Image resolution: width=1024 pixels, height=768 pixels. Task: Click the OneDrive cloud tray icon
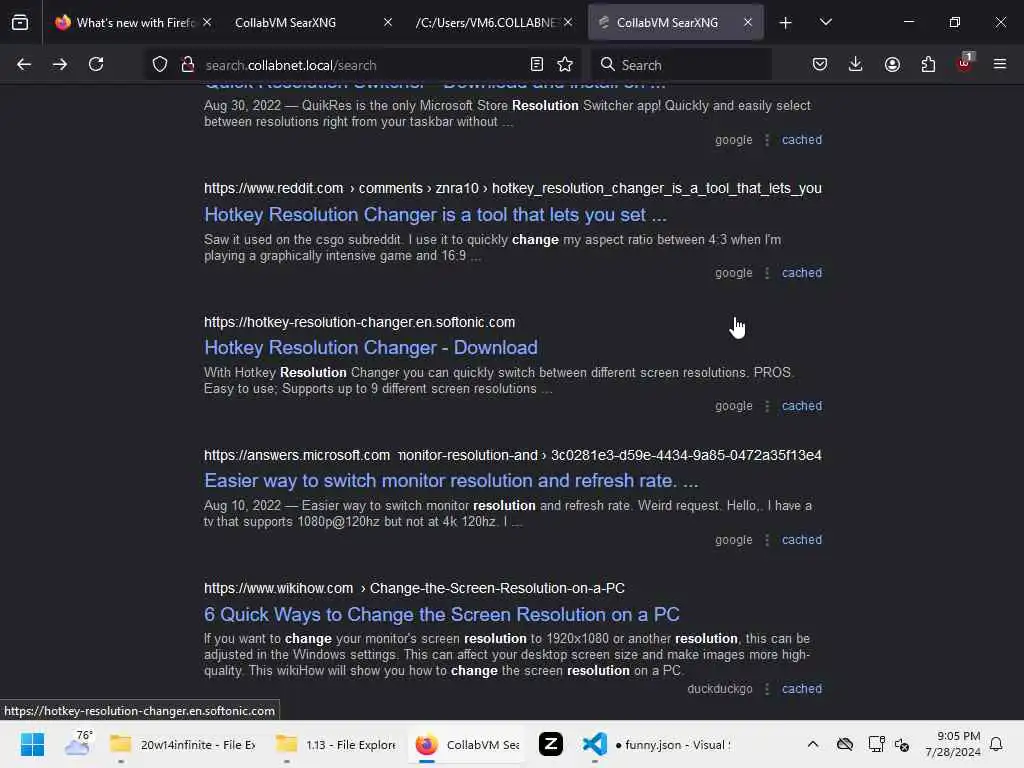(845, 744)
